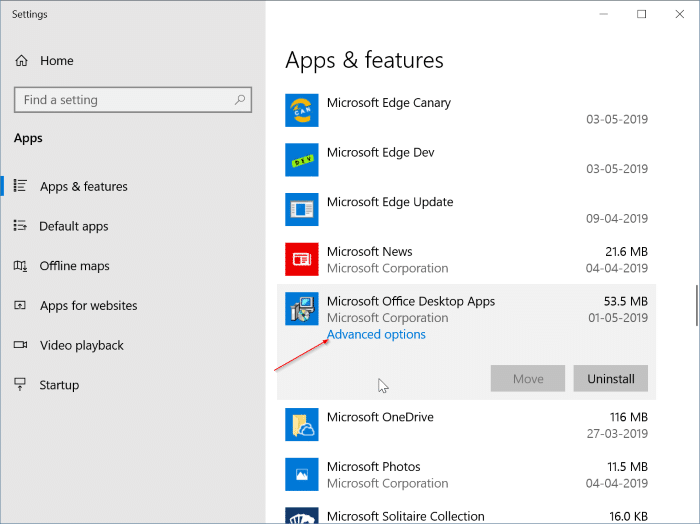Viewport: 700px width, 524px height.
Task: Click the 09-04-2019 Edge Update date
Action: click(x=617, y=219)
